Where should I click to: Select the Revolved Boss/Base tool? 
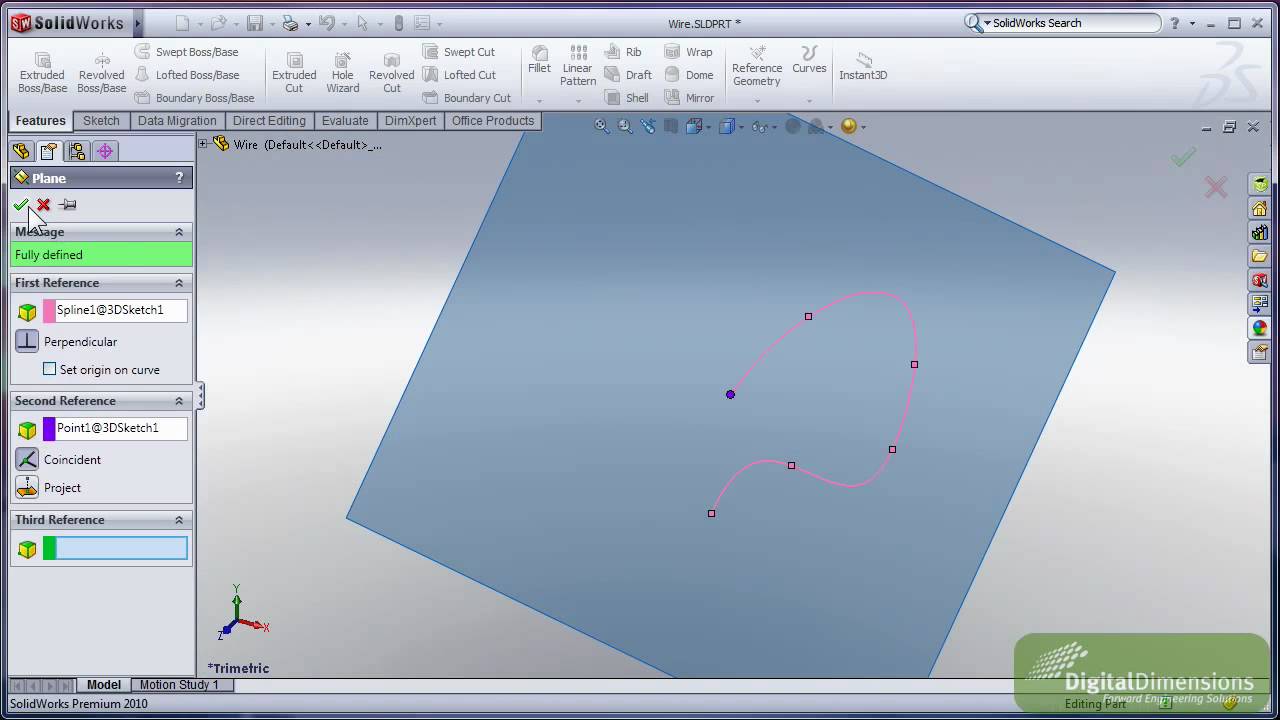[101, 73]
